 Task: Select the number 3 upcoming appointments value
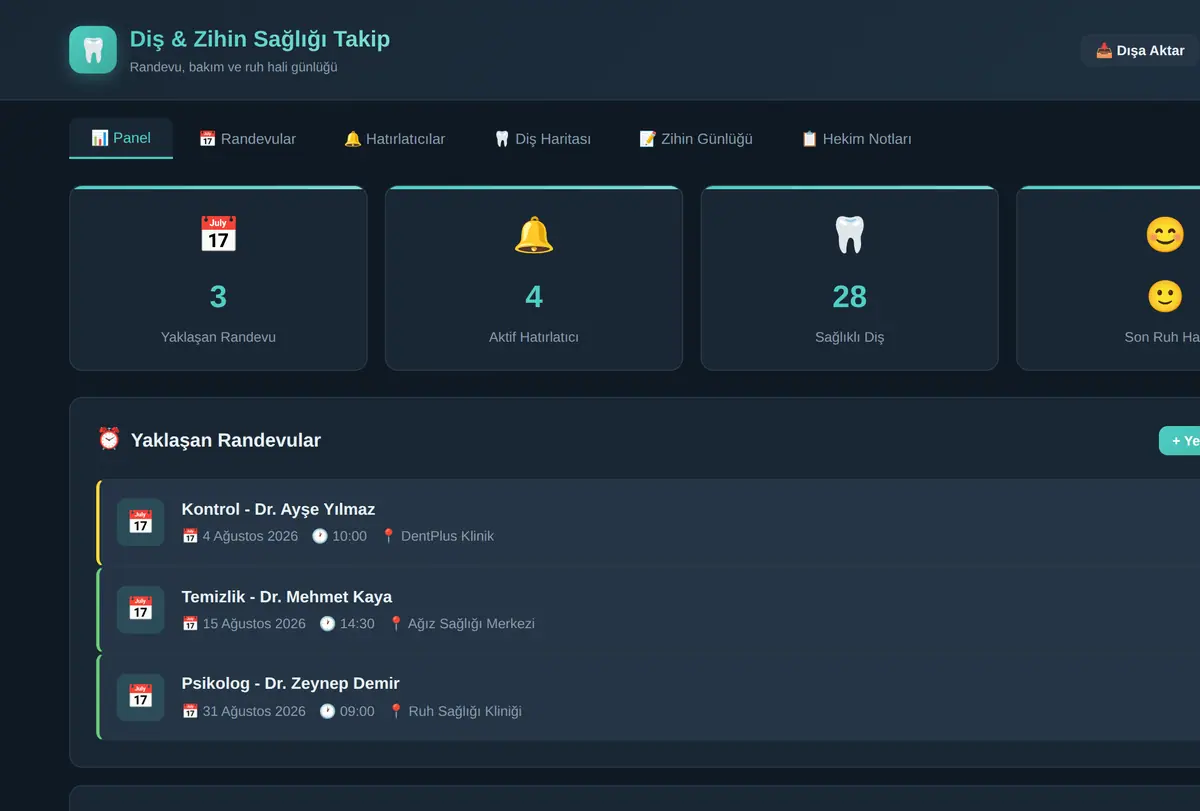[218, 296]
